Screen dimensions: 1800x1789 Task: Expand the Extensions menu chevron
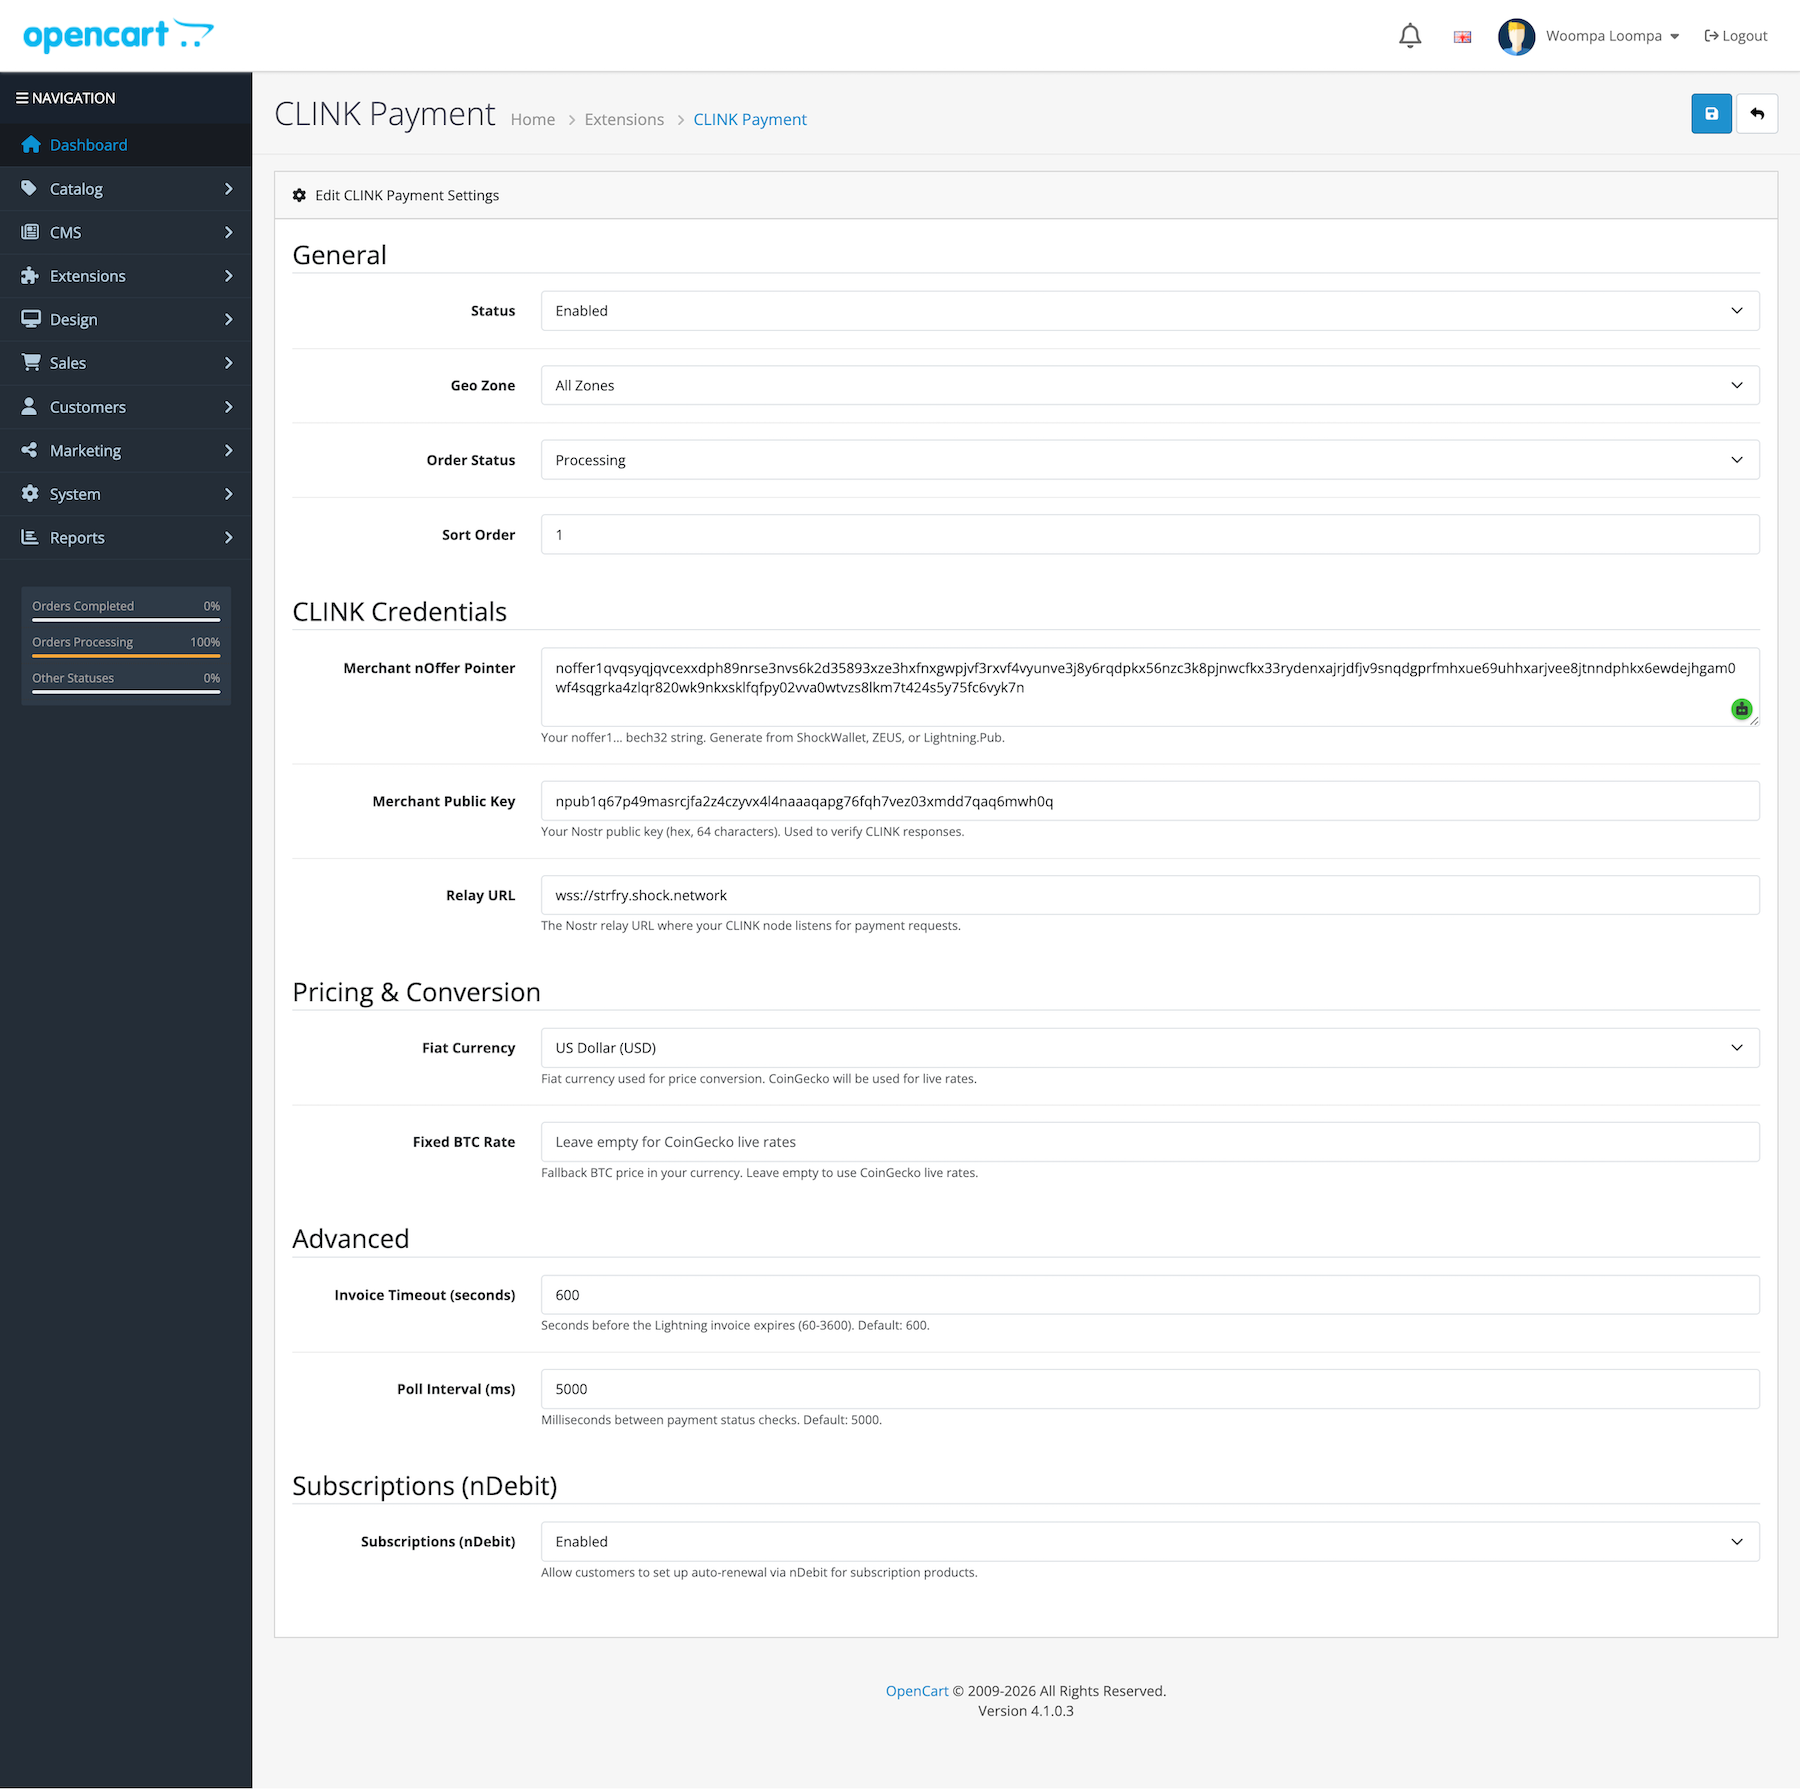229,276
